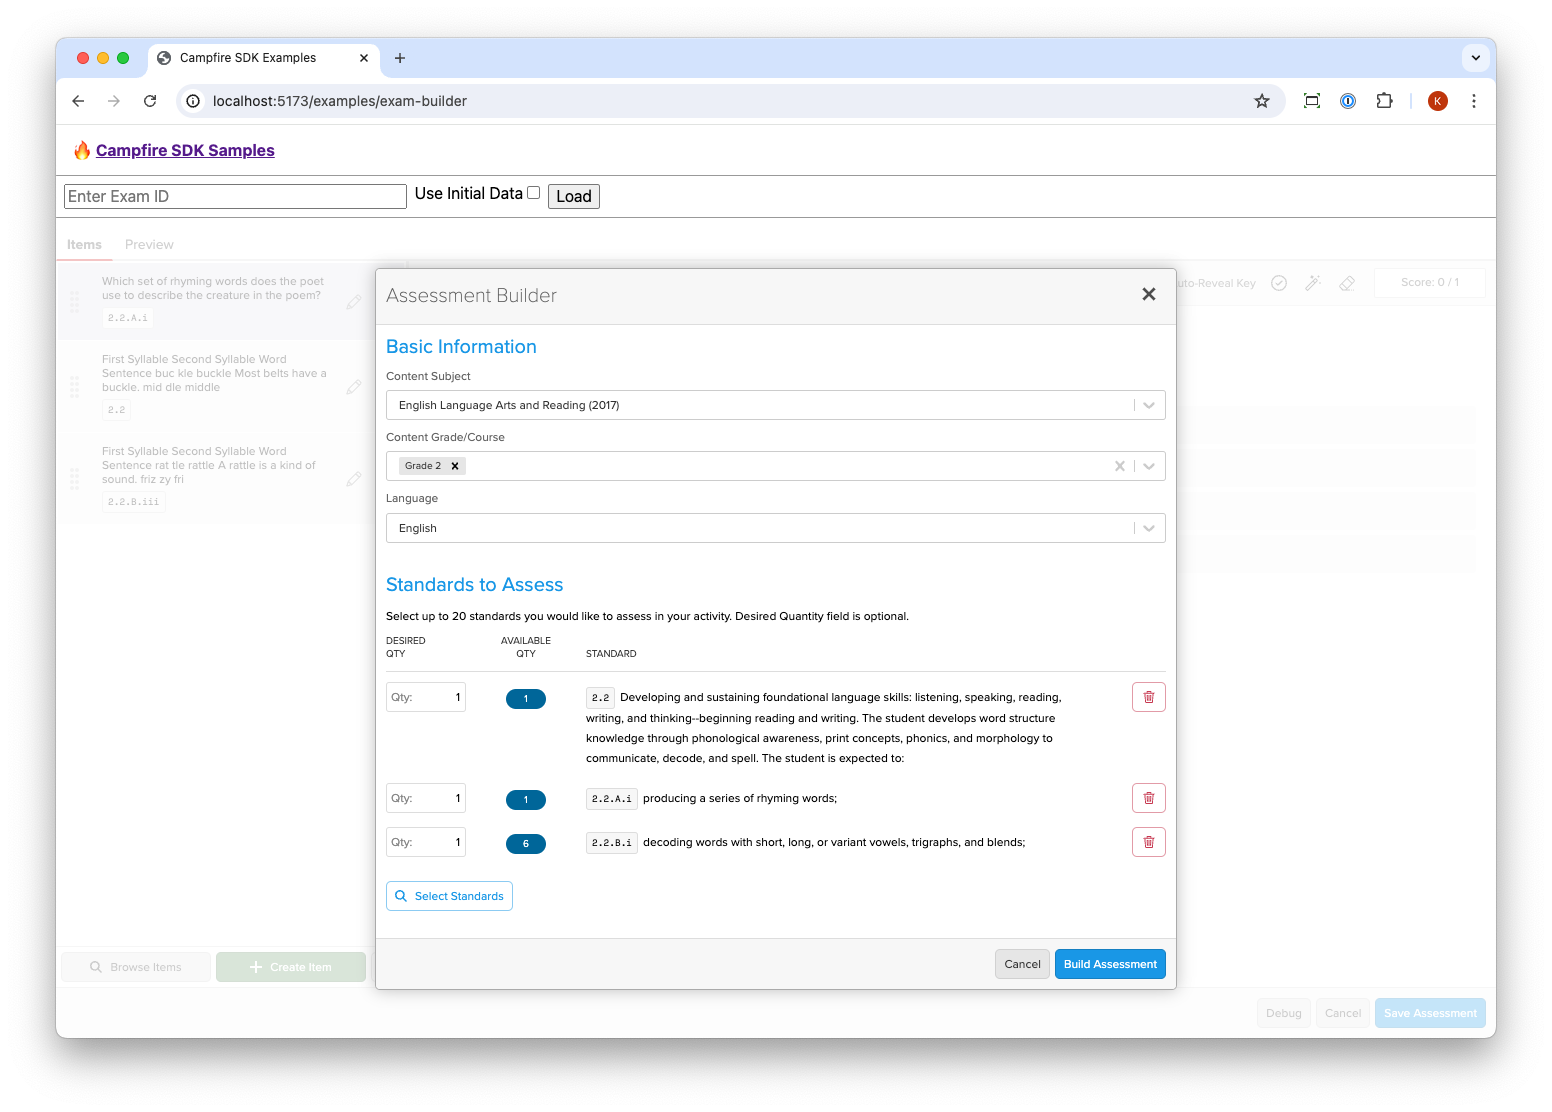Click the Qty field for standard 2.2
The height and width of the screenshot is (1112, 1552).
[x=426, y=697]
